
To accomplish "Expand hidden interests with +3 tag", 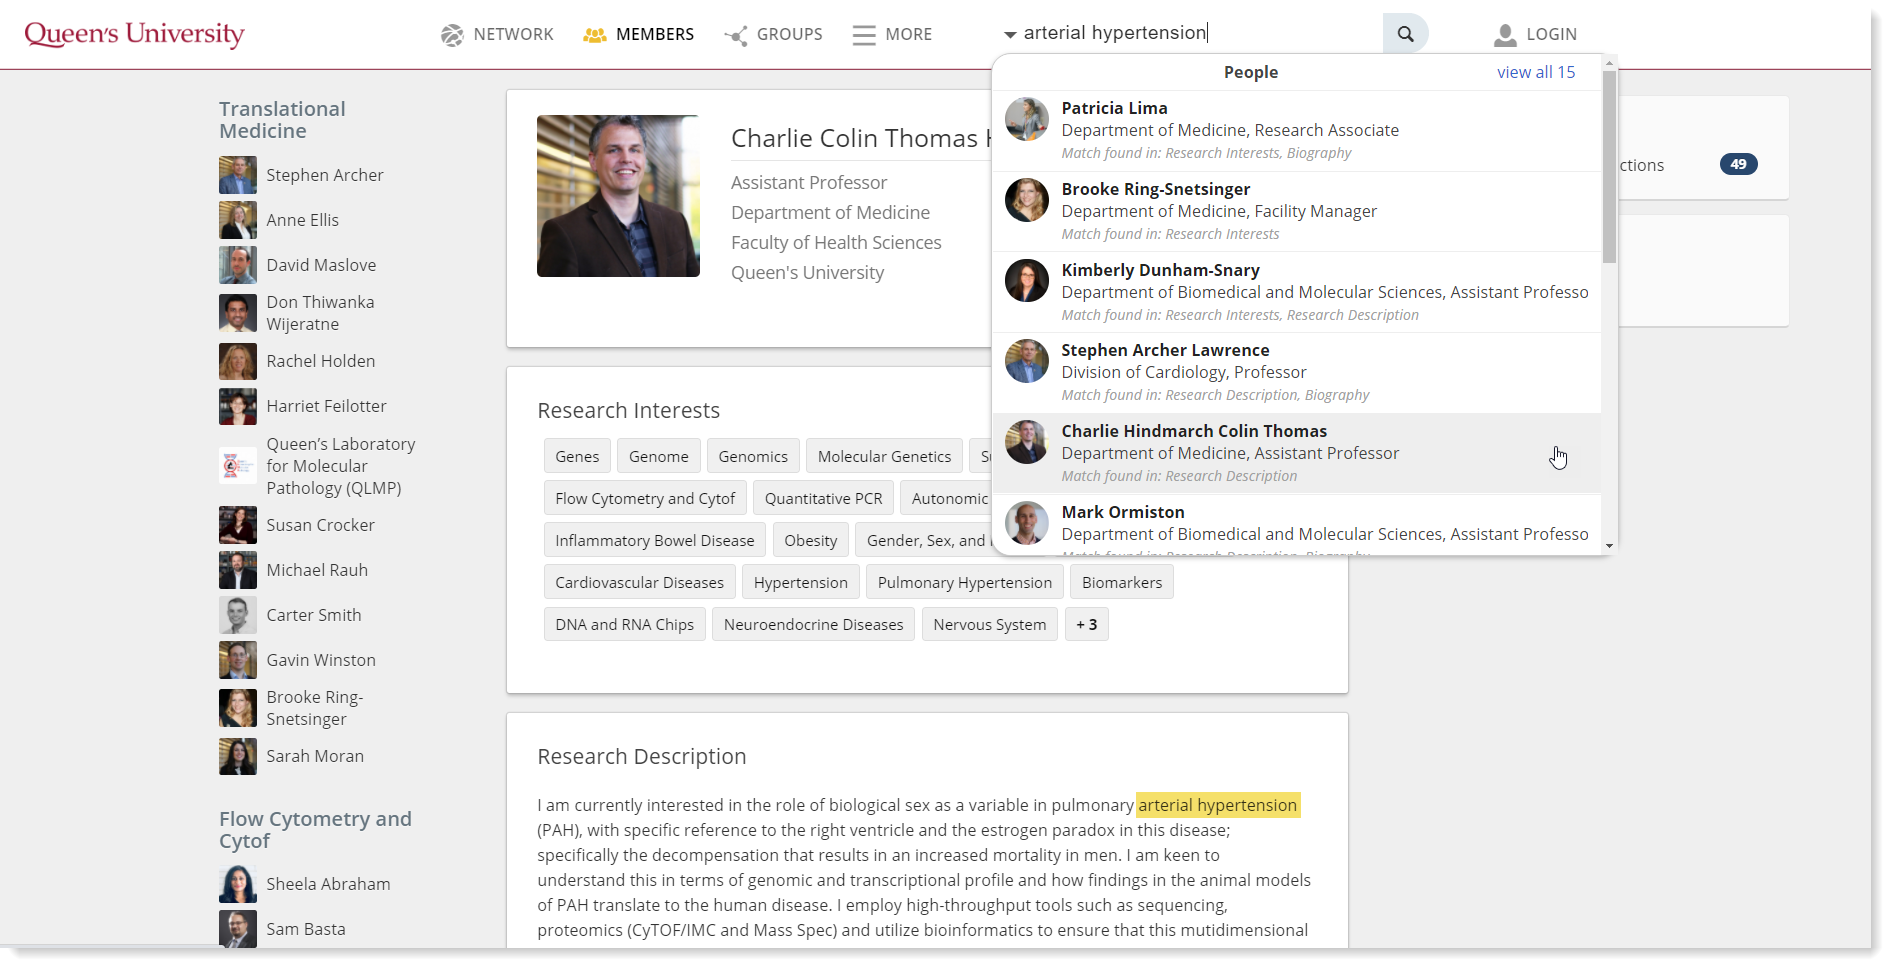I will coord(1086,625).
